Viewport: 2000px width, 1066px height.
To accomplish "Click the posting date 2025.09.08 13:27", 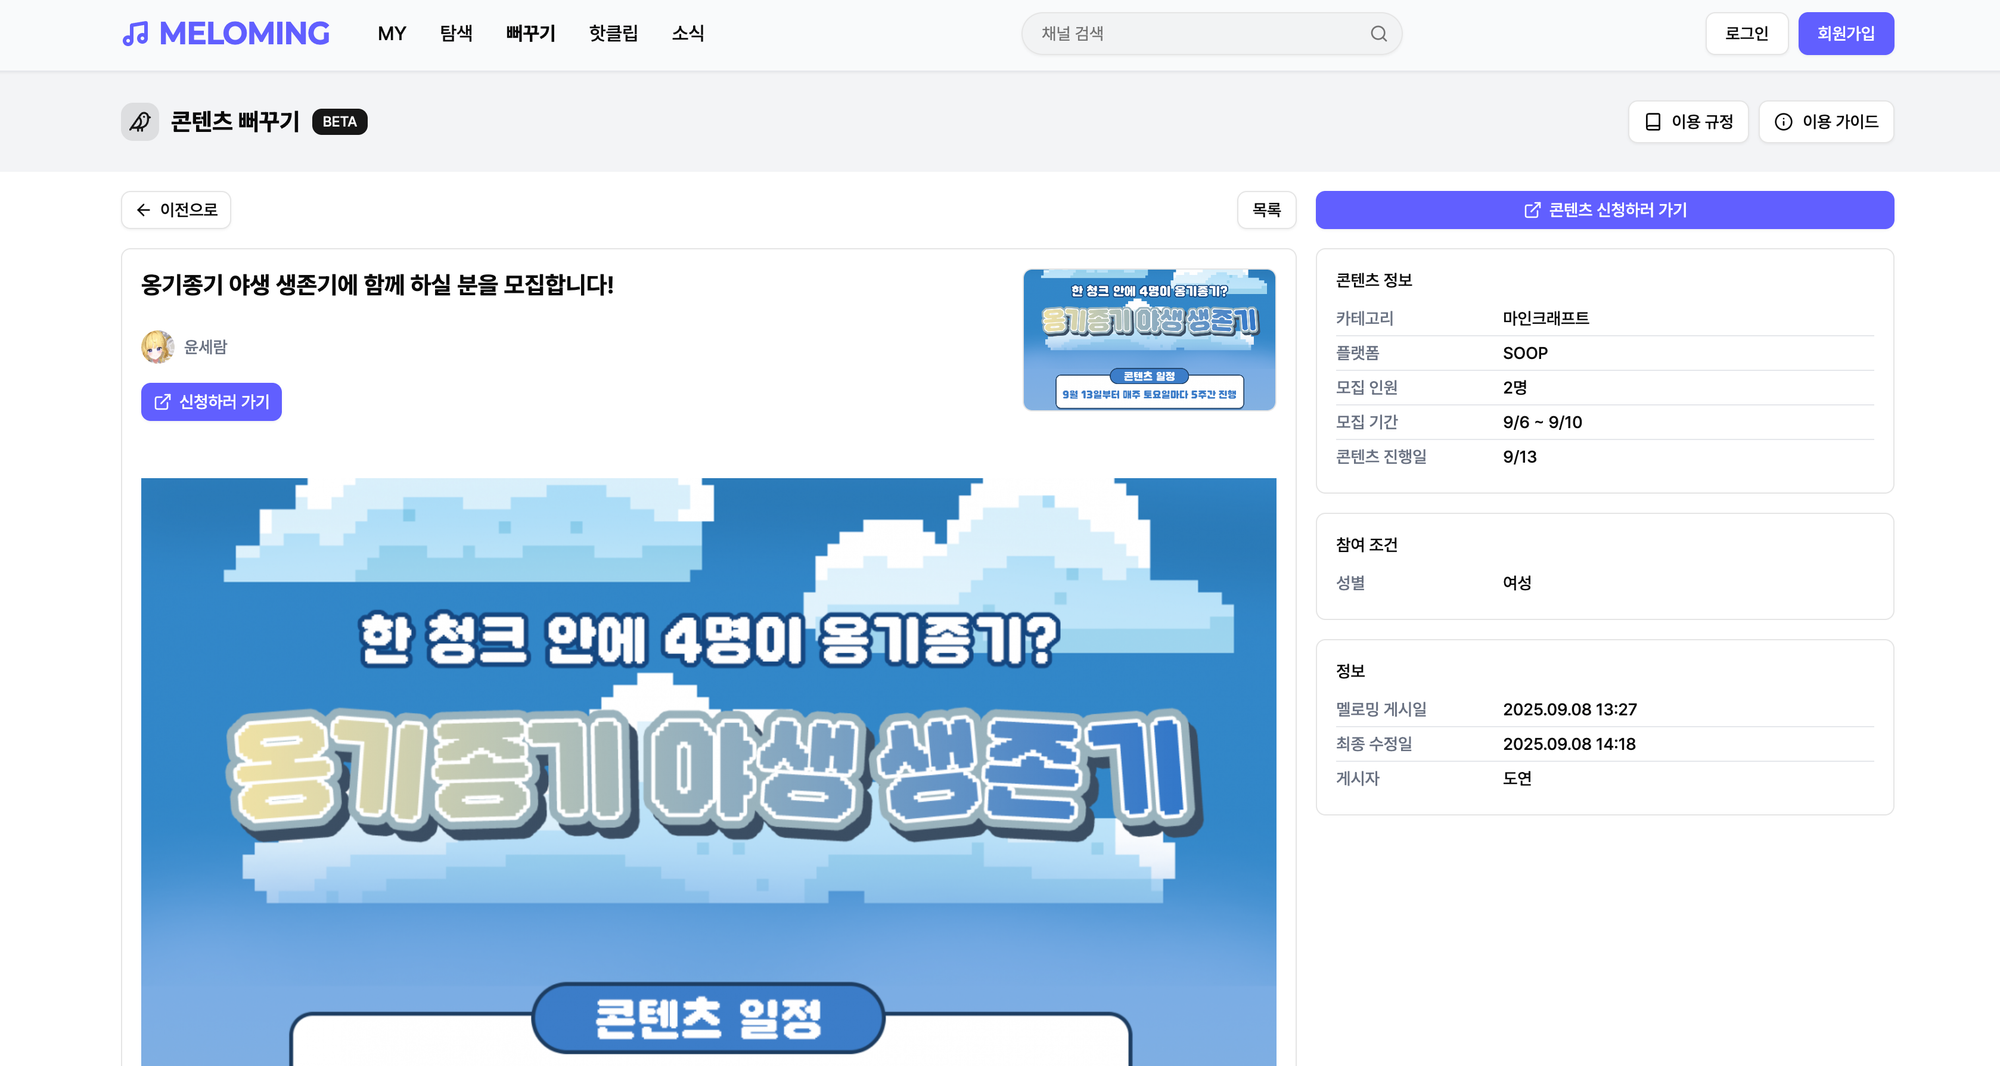I will [1570, 710].
